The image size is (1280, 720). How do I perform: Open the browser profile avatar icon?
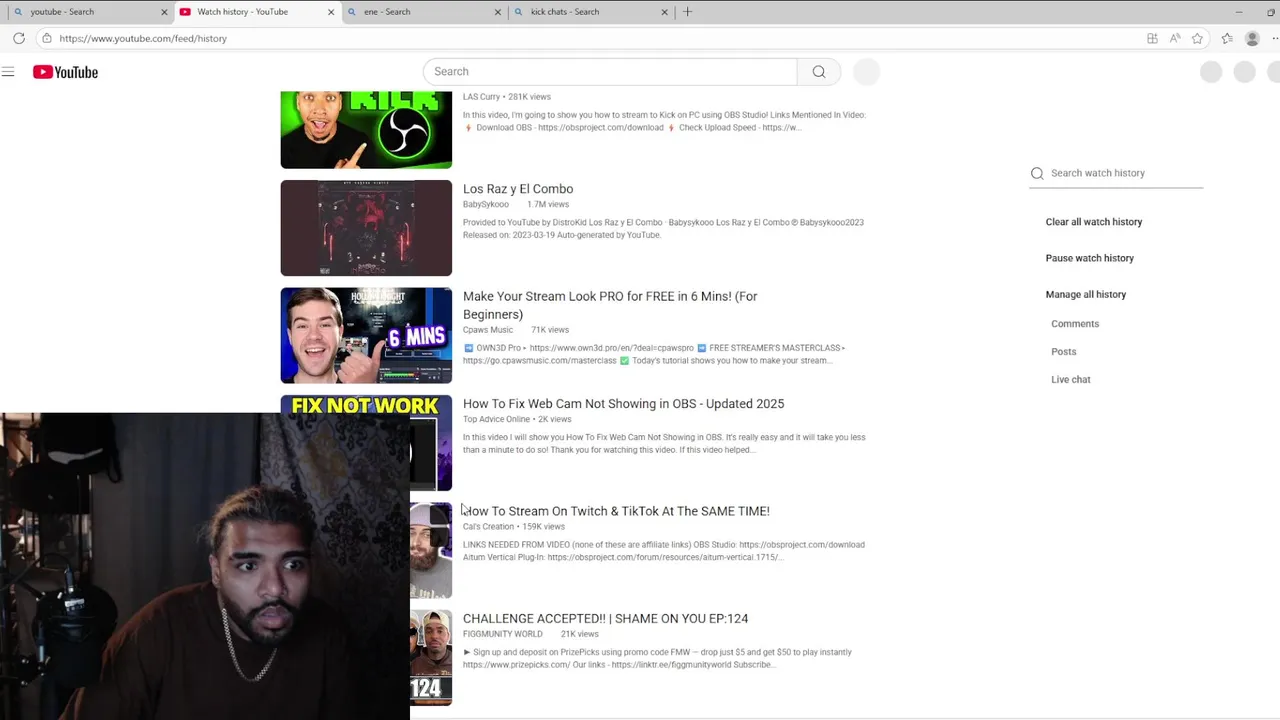tap(1252, 38)
